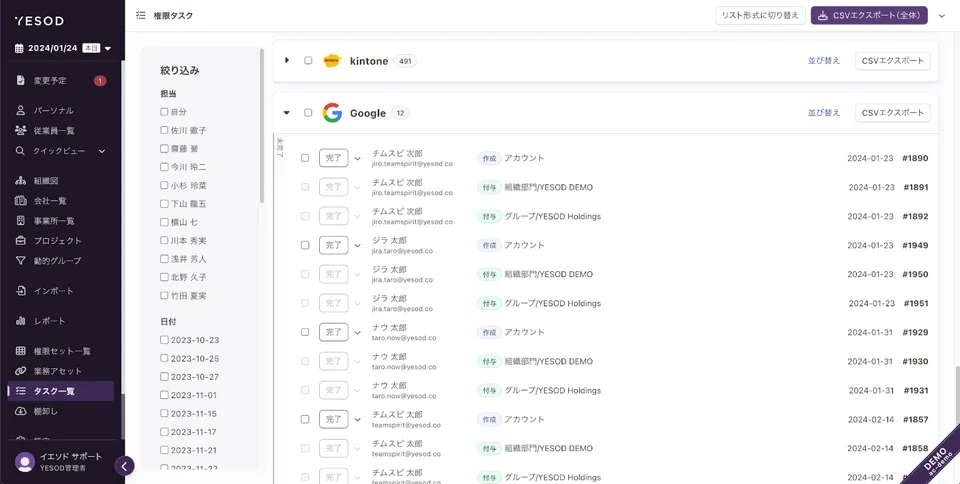Click the Google logo icon
Viewport: 960px width, 484px height.
tap(332, 113)
